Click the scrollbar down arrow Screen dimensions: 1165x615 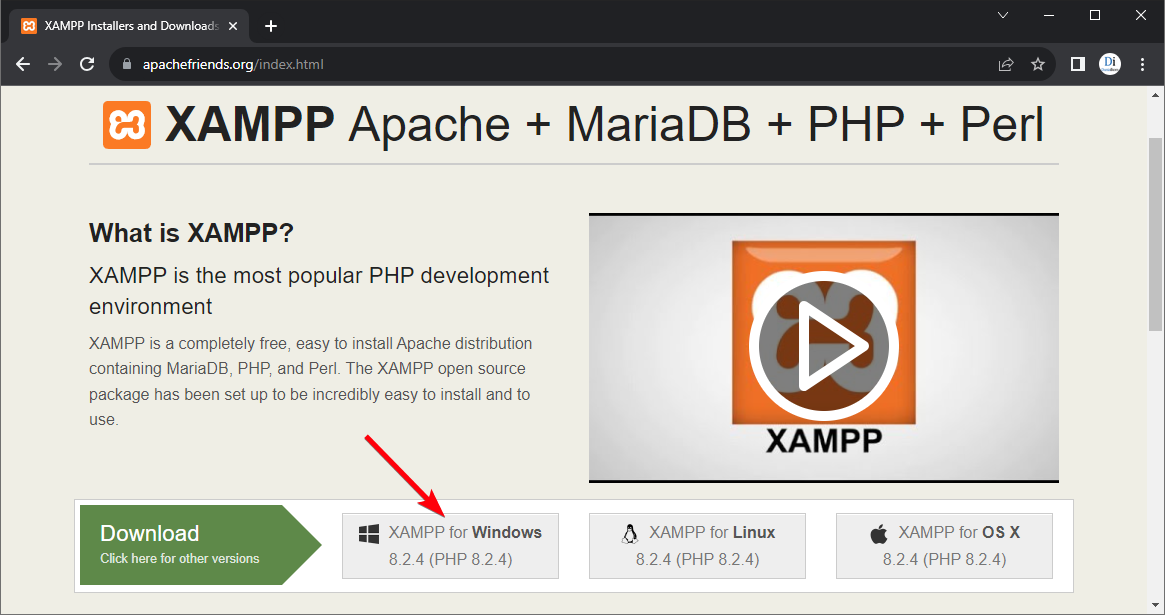1155,605
